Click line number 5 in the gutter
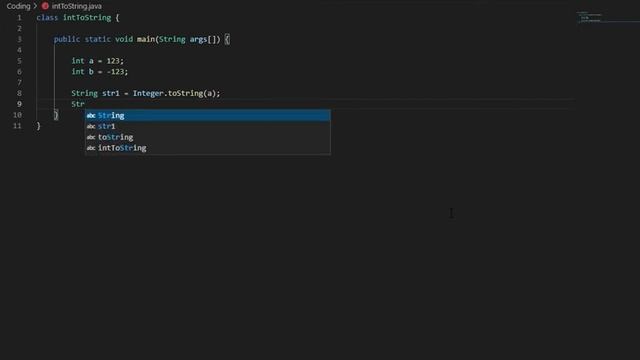Image resolution: width=640 pixels, height=360 pixels. click(19, 61)
